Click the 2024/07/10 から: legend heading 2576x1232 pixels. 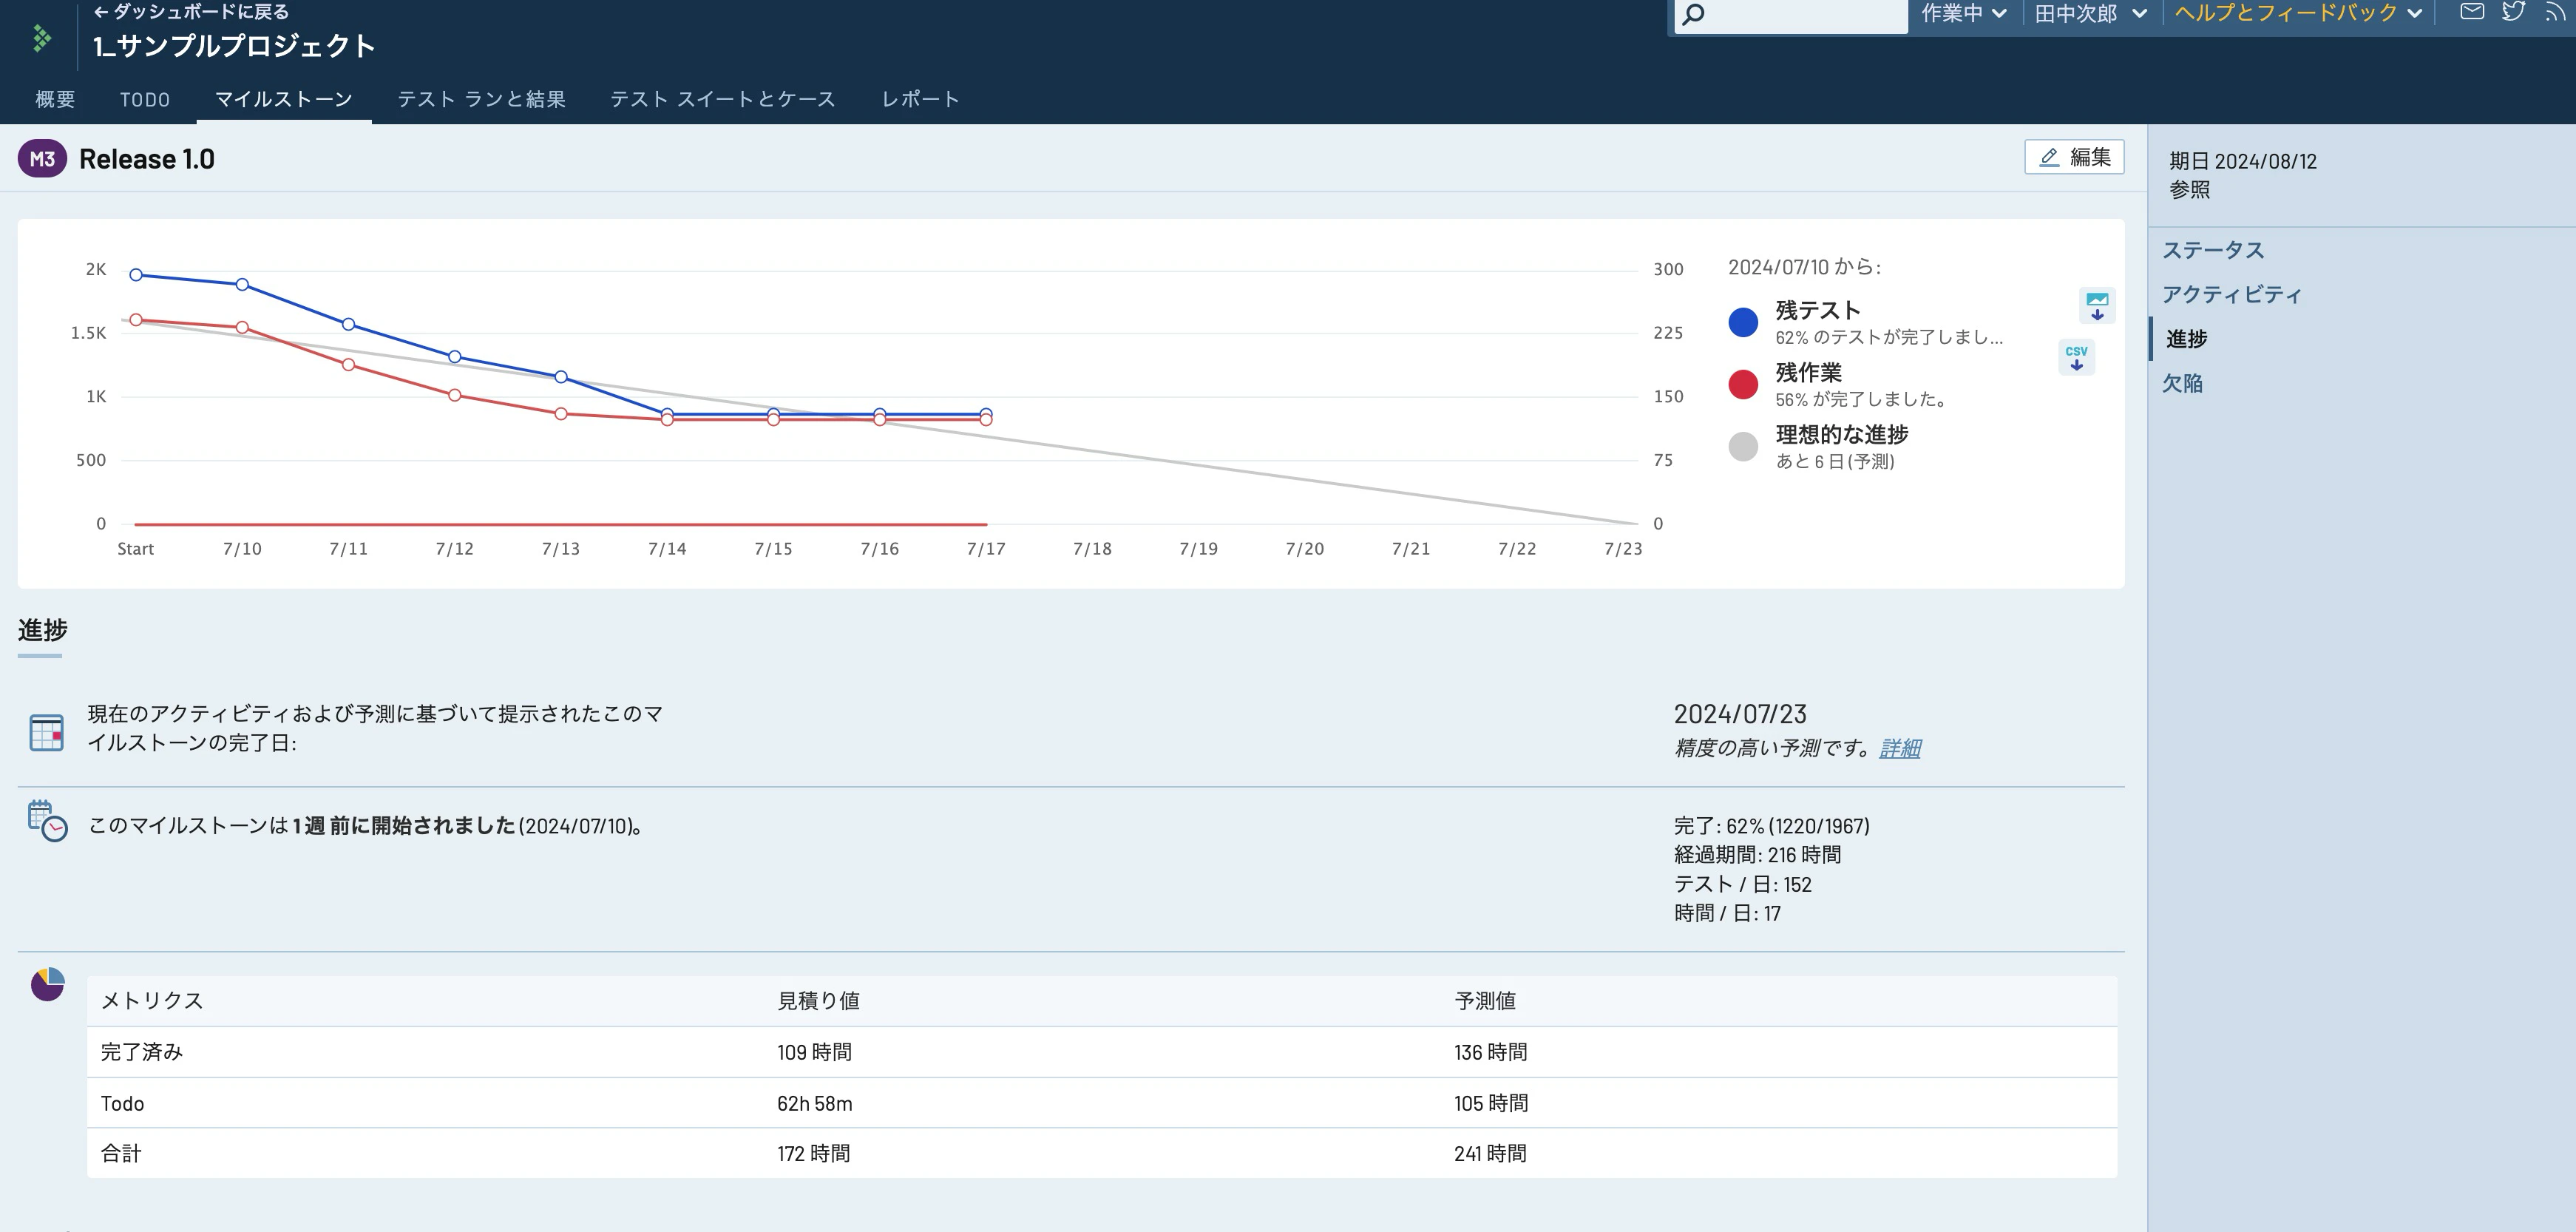[1805, 267]
